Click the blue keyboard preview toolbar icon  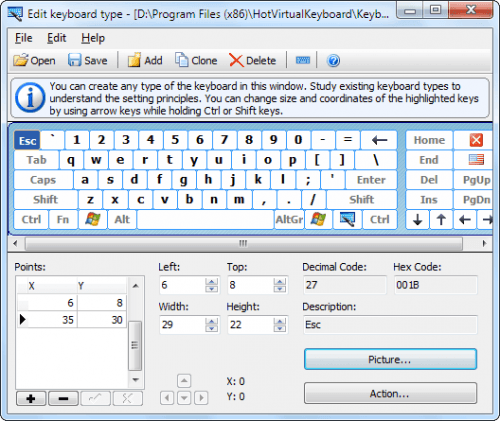303,61
